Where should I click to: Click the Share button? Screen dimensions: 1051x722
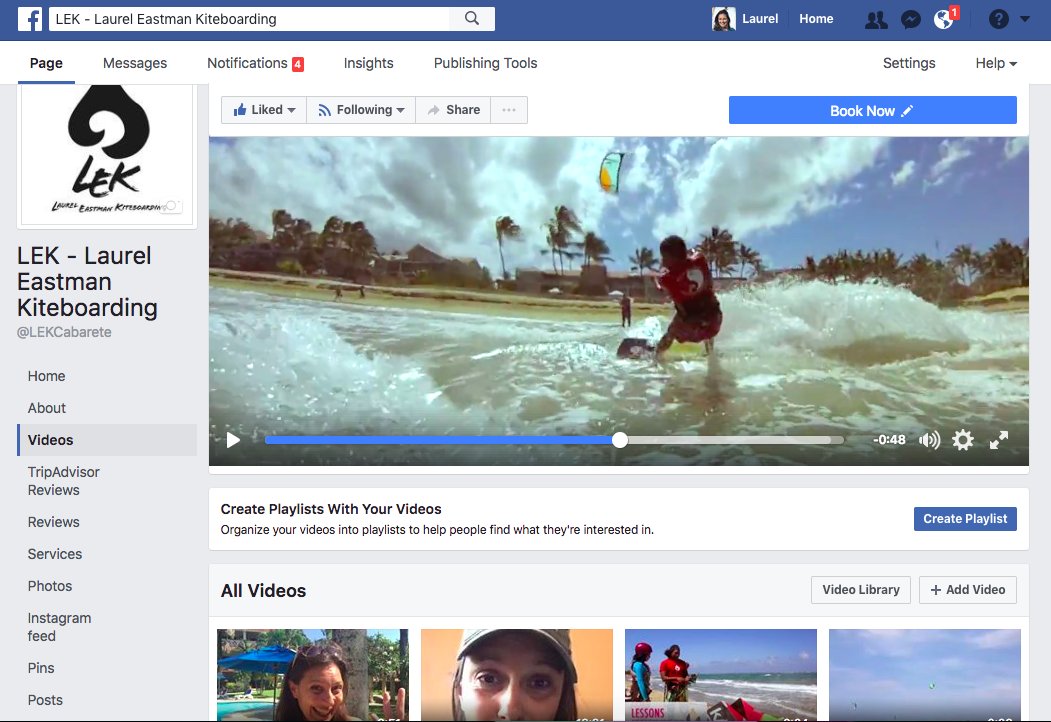click(x=453, y=110)
